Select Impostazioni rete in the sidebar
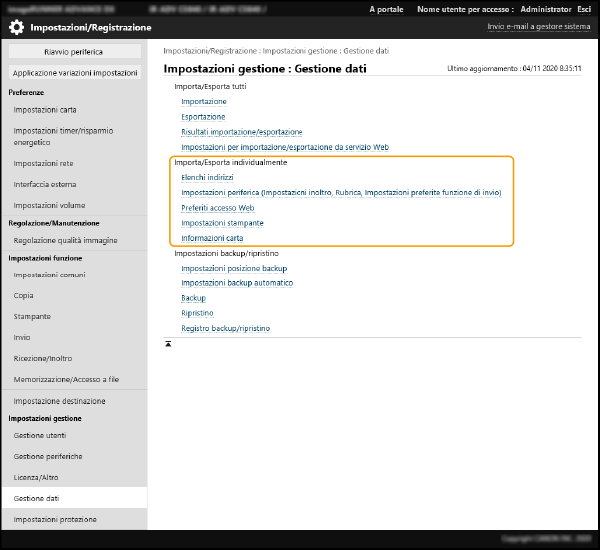Viewport: 600px width, 550px height. pyautogui.click(x=43, y=163)
